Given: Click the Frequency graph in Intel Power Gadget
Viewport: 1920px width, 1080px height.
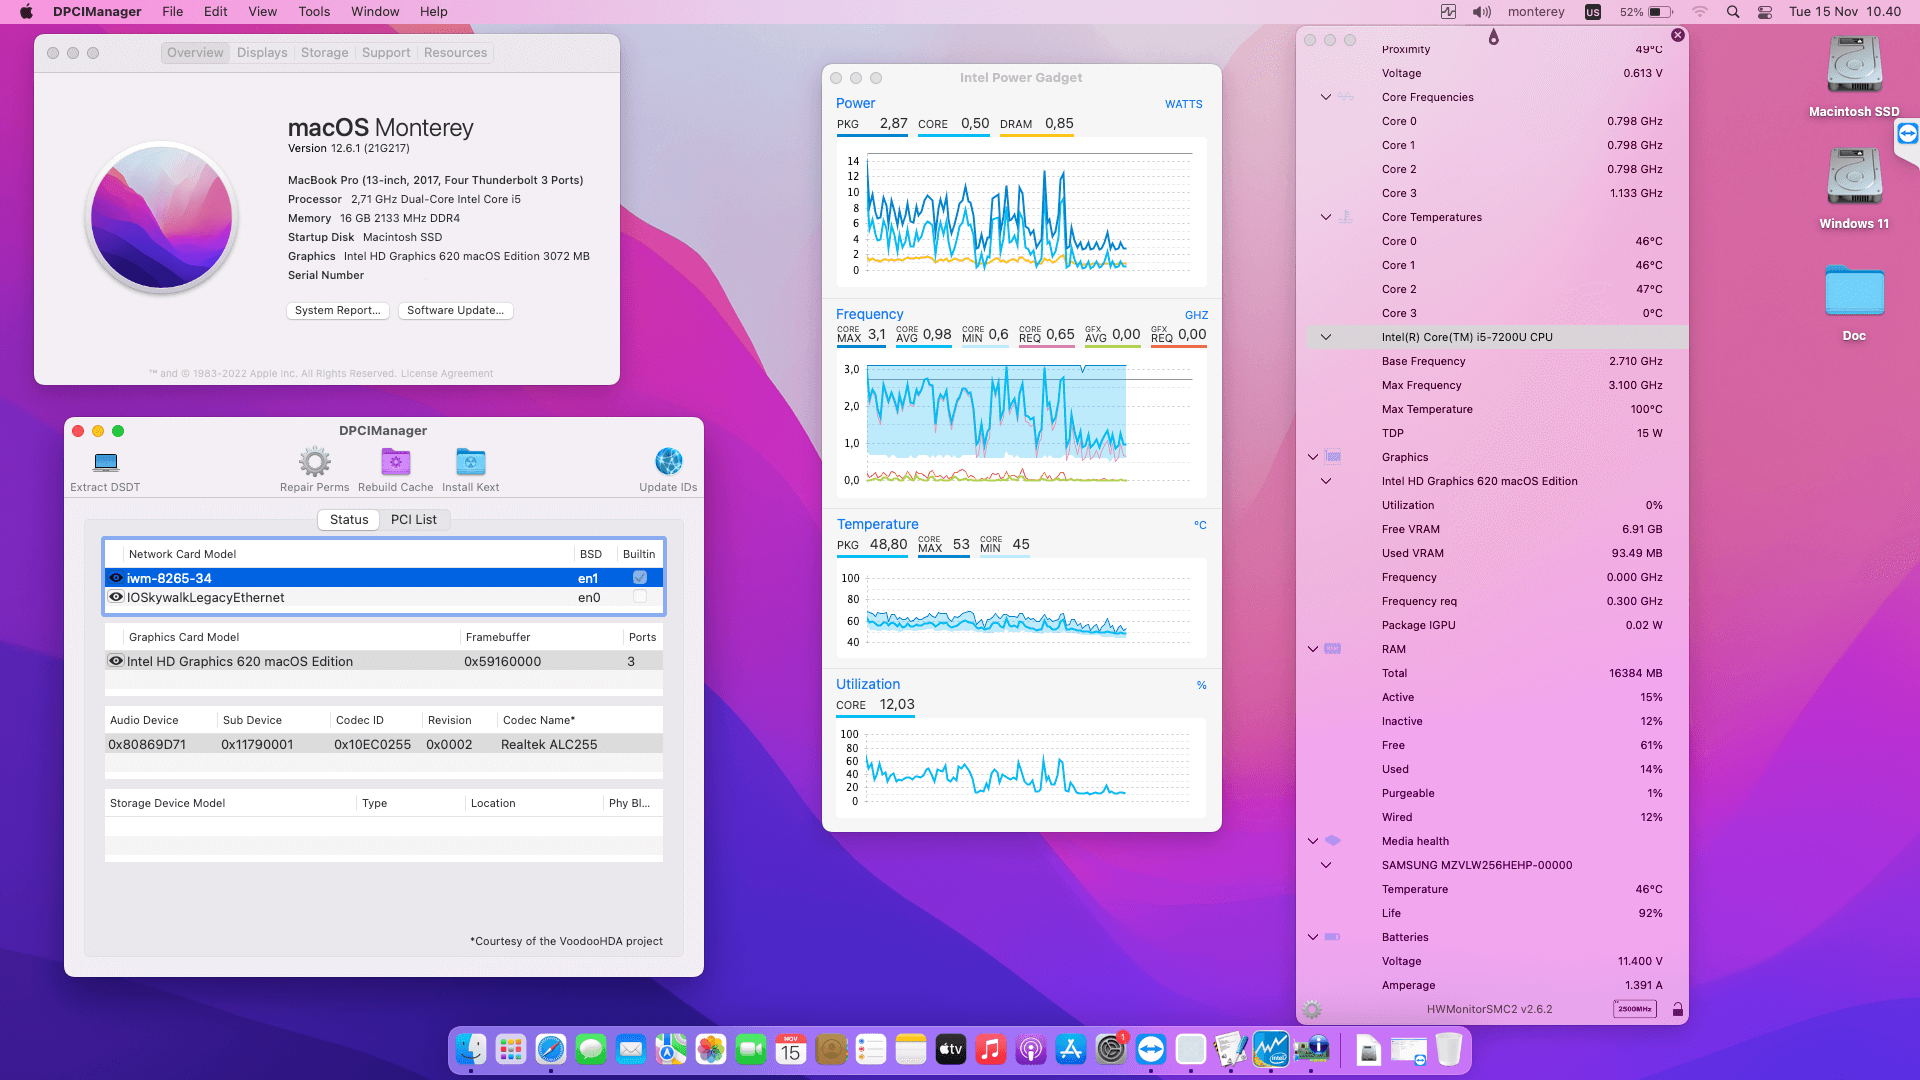Looking at the screenshot, I should (1021, 424).
